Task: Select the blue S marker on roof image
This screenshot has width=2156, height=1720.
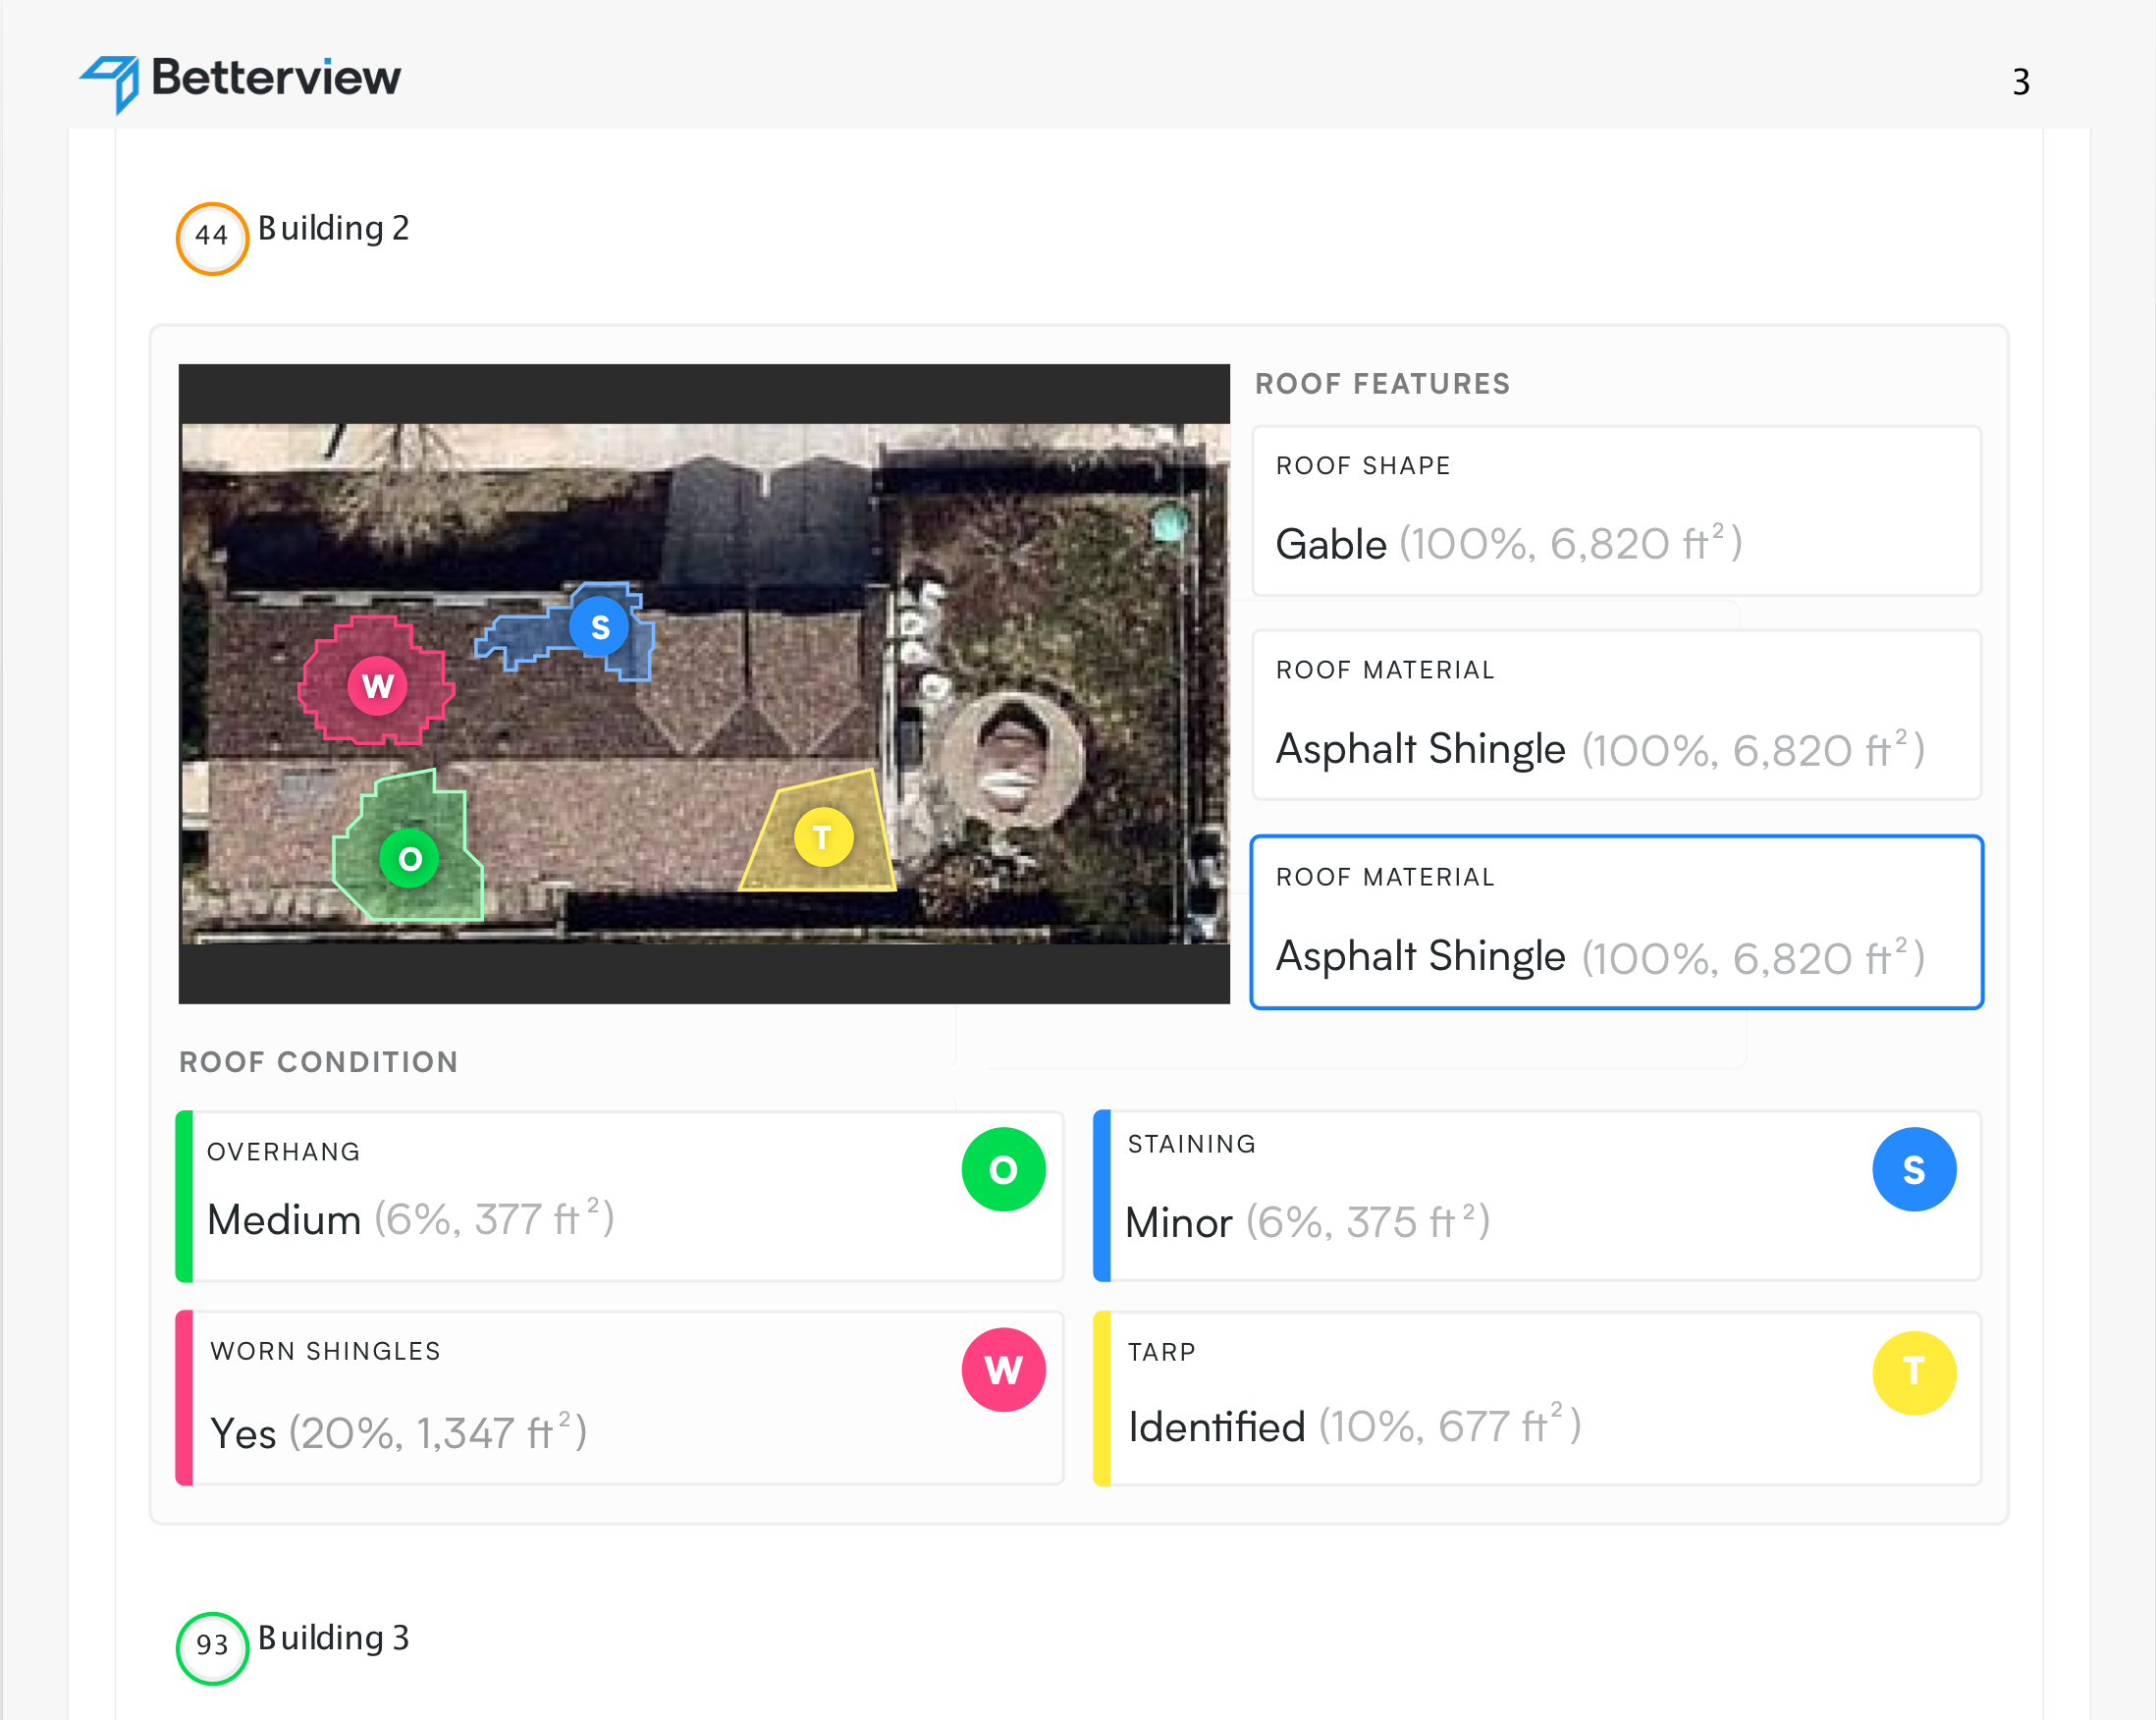Action: coord(599,627)
